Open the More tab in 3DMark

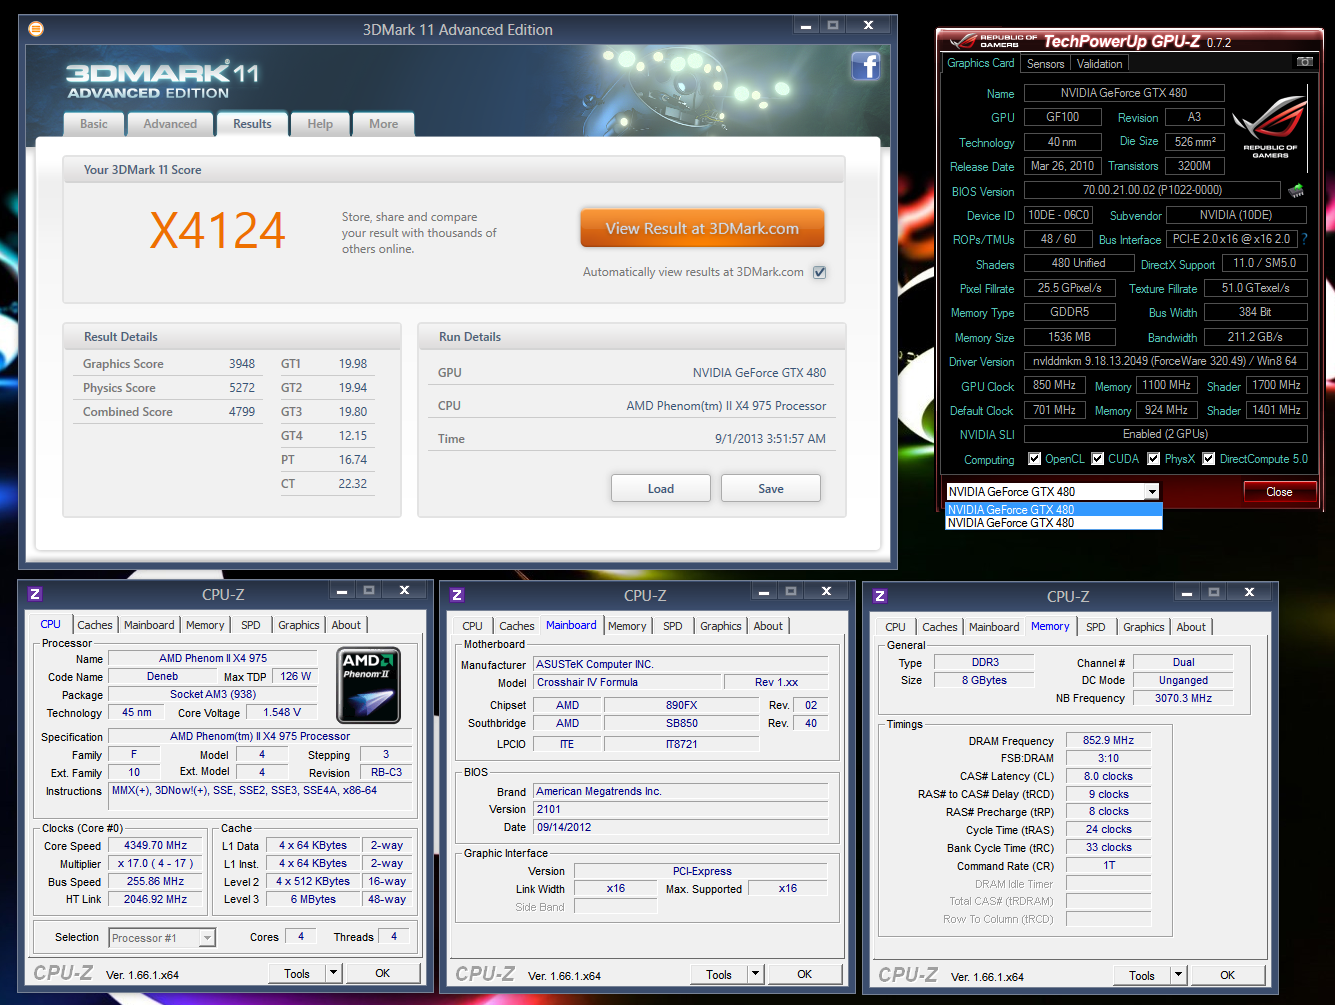click(383, 124)
